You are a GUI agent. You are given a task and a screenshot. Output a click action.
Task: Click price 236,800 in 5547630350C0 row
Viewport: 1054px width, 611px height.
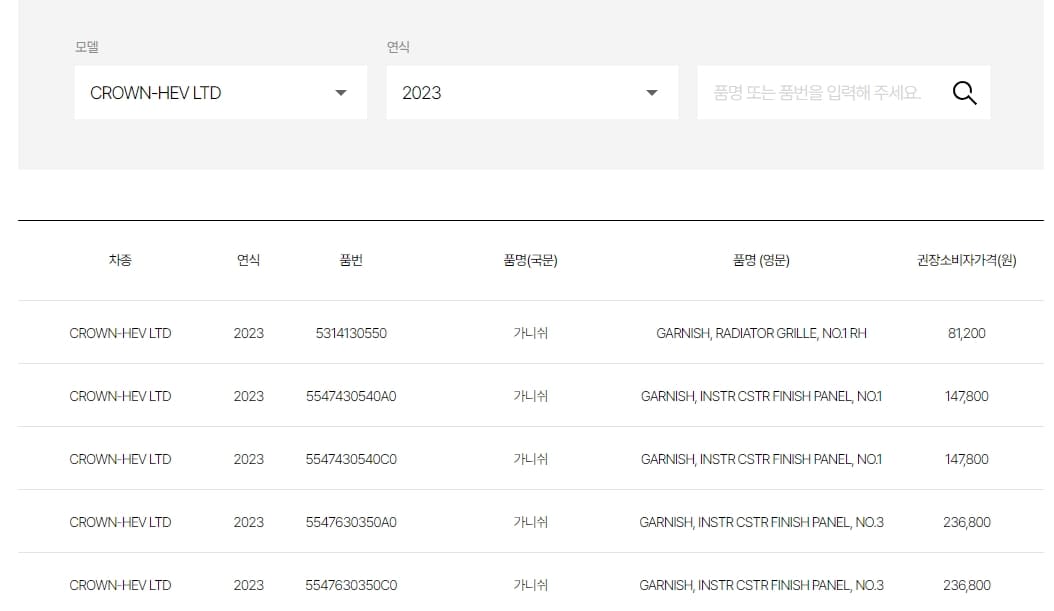pos(967,585)
